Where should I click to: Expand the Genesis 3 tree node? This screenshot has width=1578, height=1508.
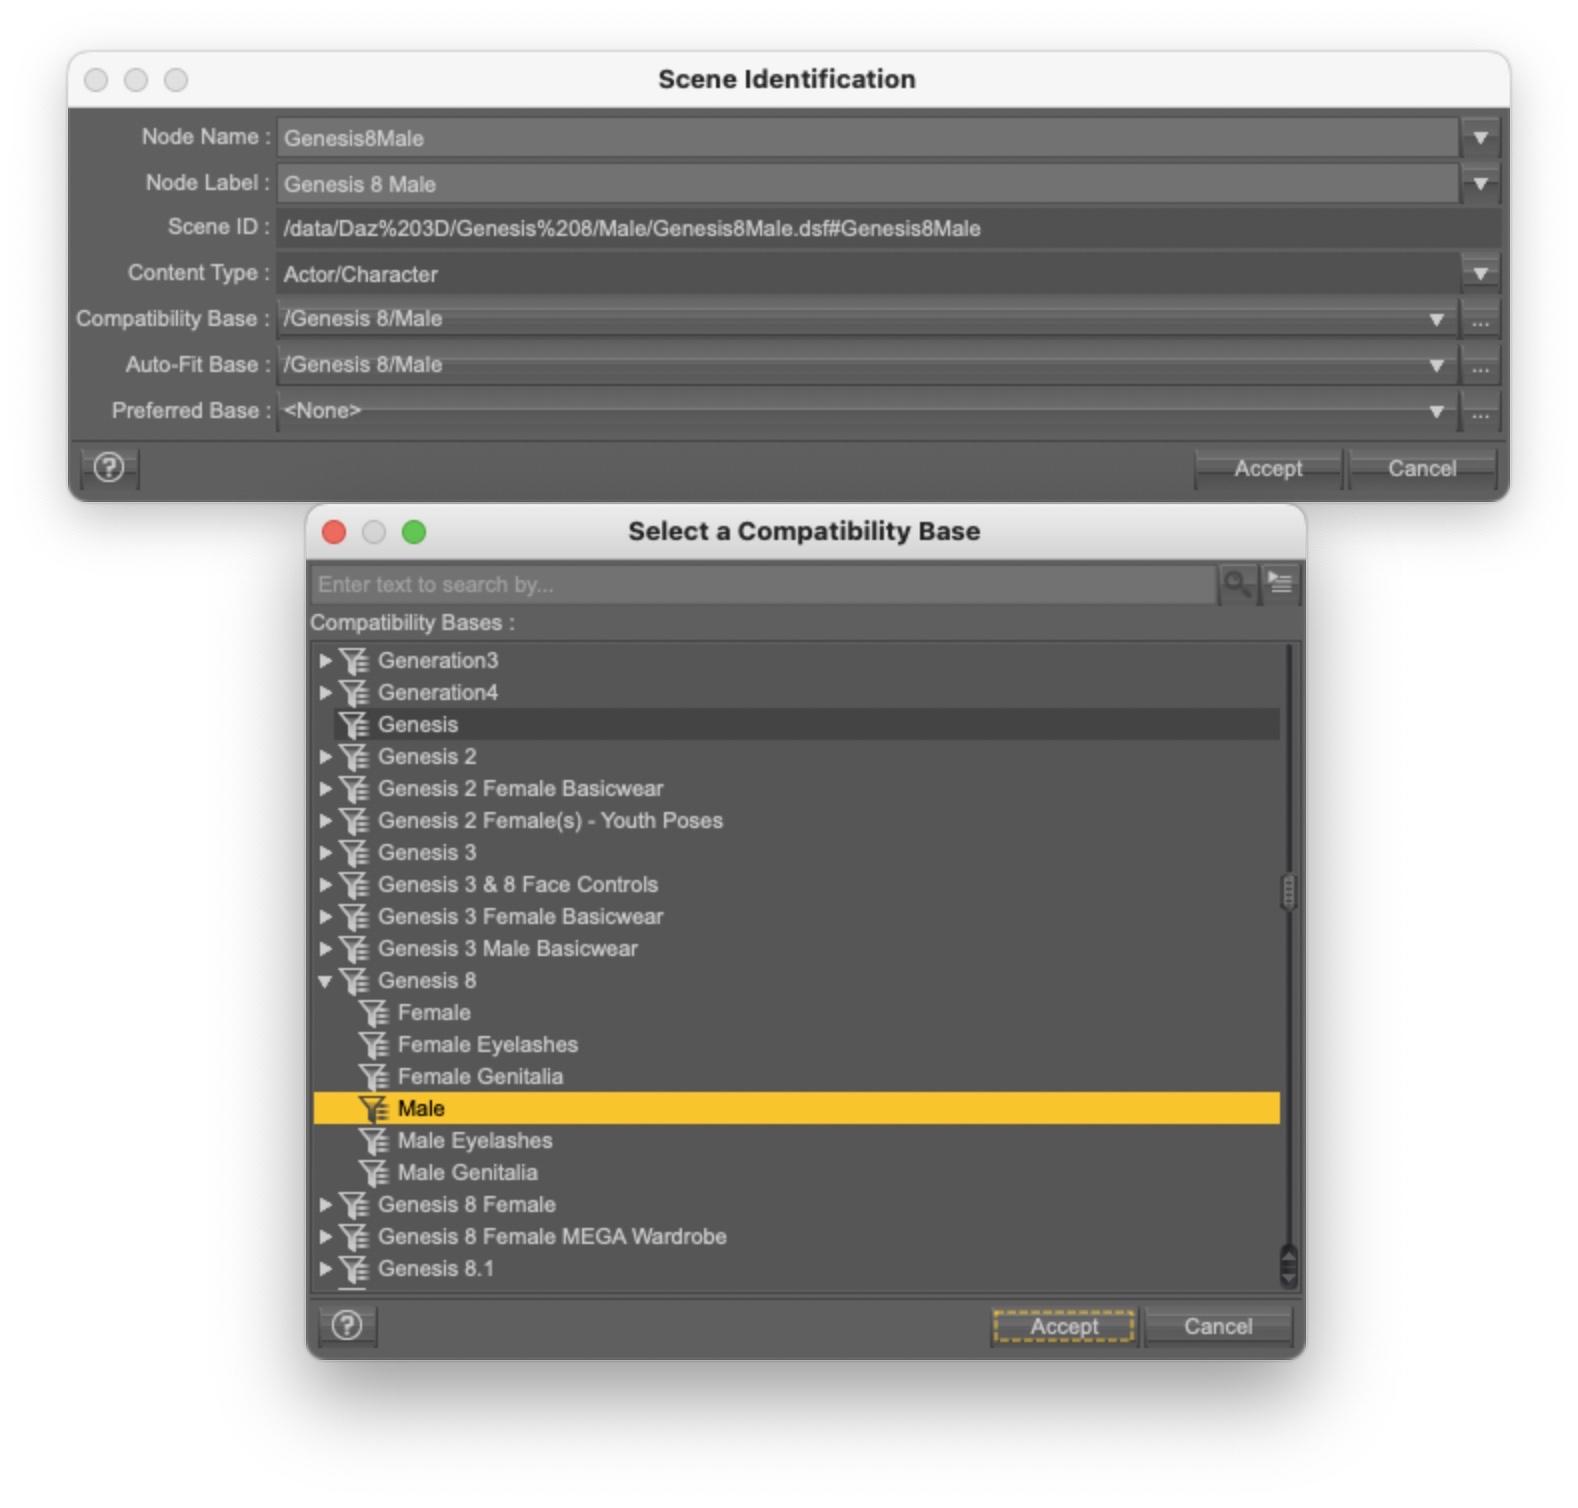(325, 853)
